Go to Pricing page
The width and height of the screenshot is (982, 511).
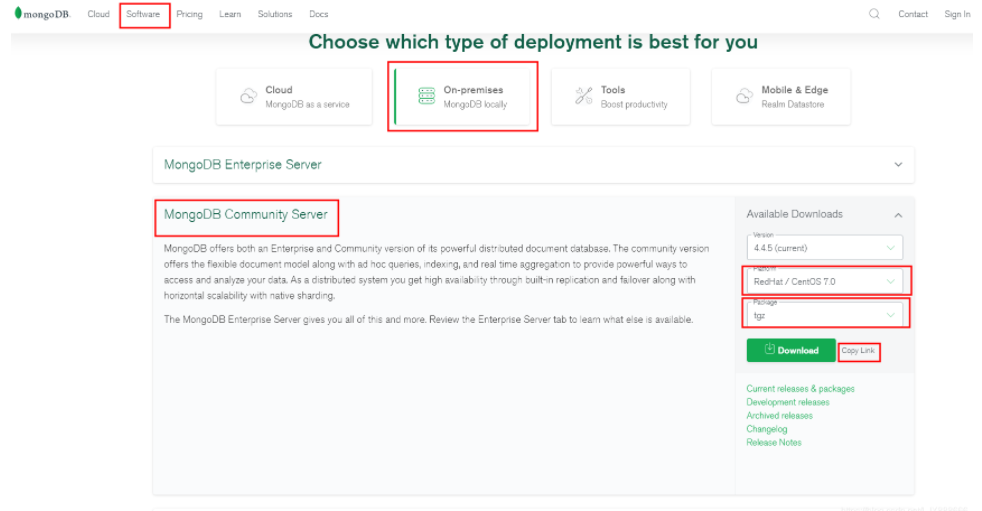(x=189, y=14)
